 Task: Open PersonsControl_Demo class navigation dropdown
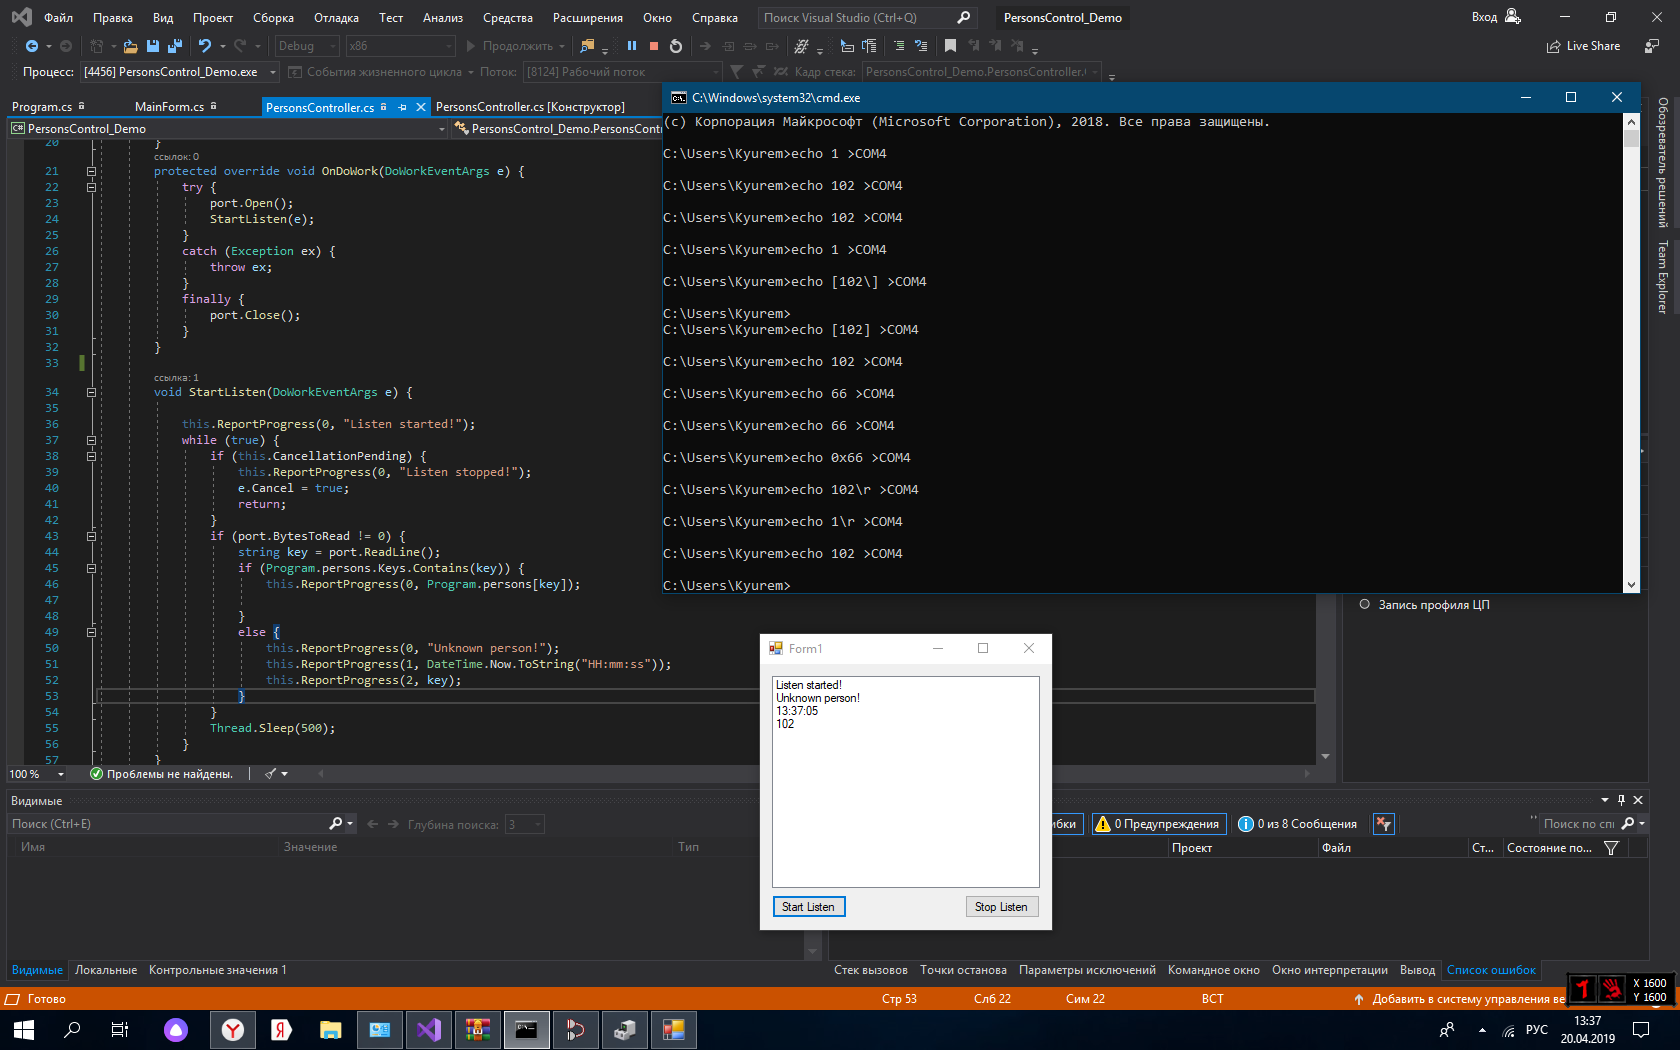click(228, 129)
